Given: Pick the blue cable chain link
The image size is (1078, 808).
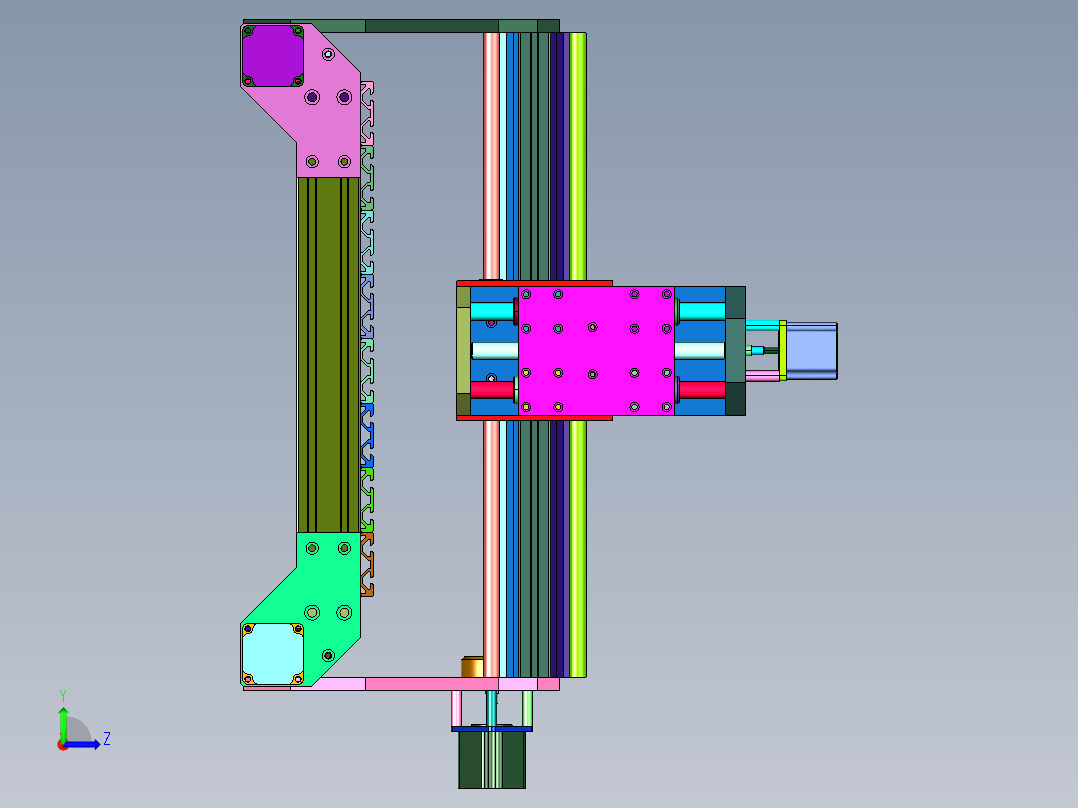Looking at the screenshot, I should 367,436.
